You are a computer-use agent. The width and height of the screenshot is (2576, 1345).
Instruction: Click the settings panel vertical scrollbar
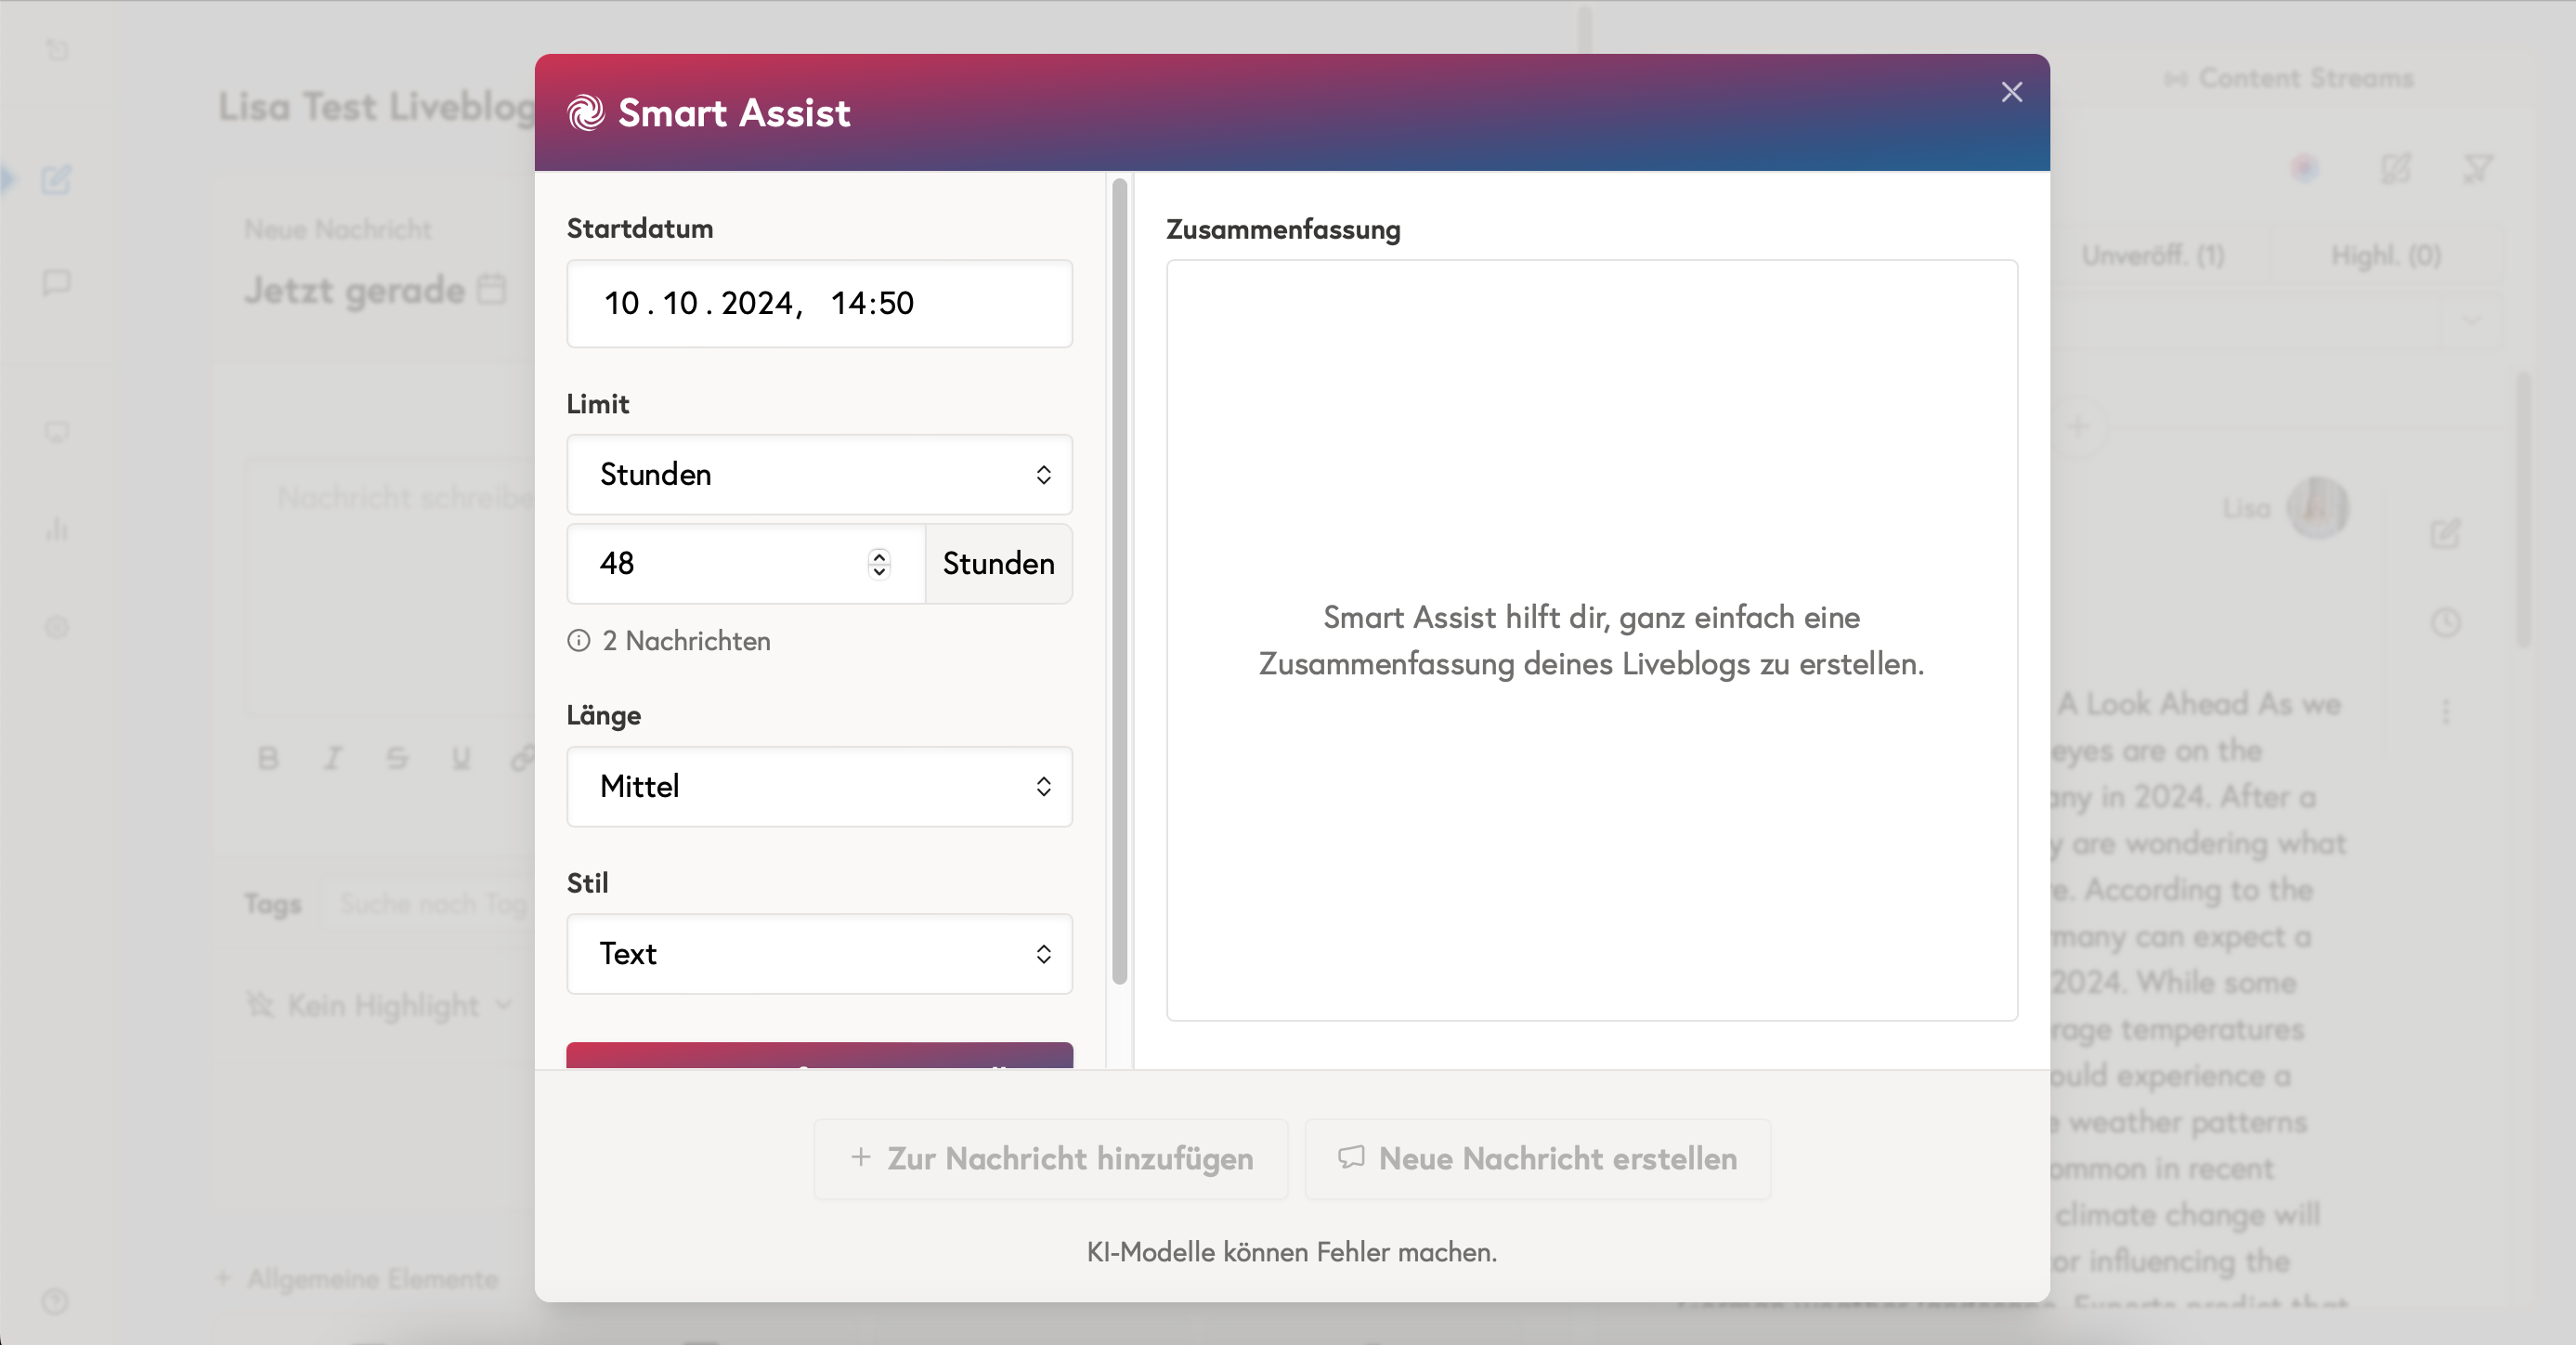(x=1119, y=580)
